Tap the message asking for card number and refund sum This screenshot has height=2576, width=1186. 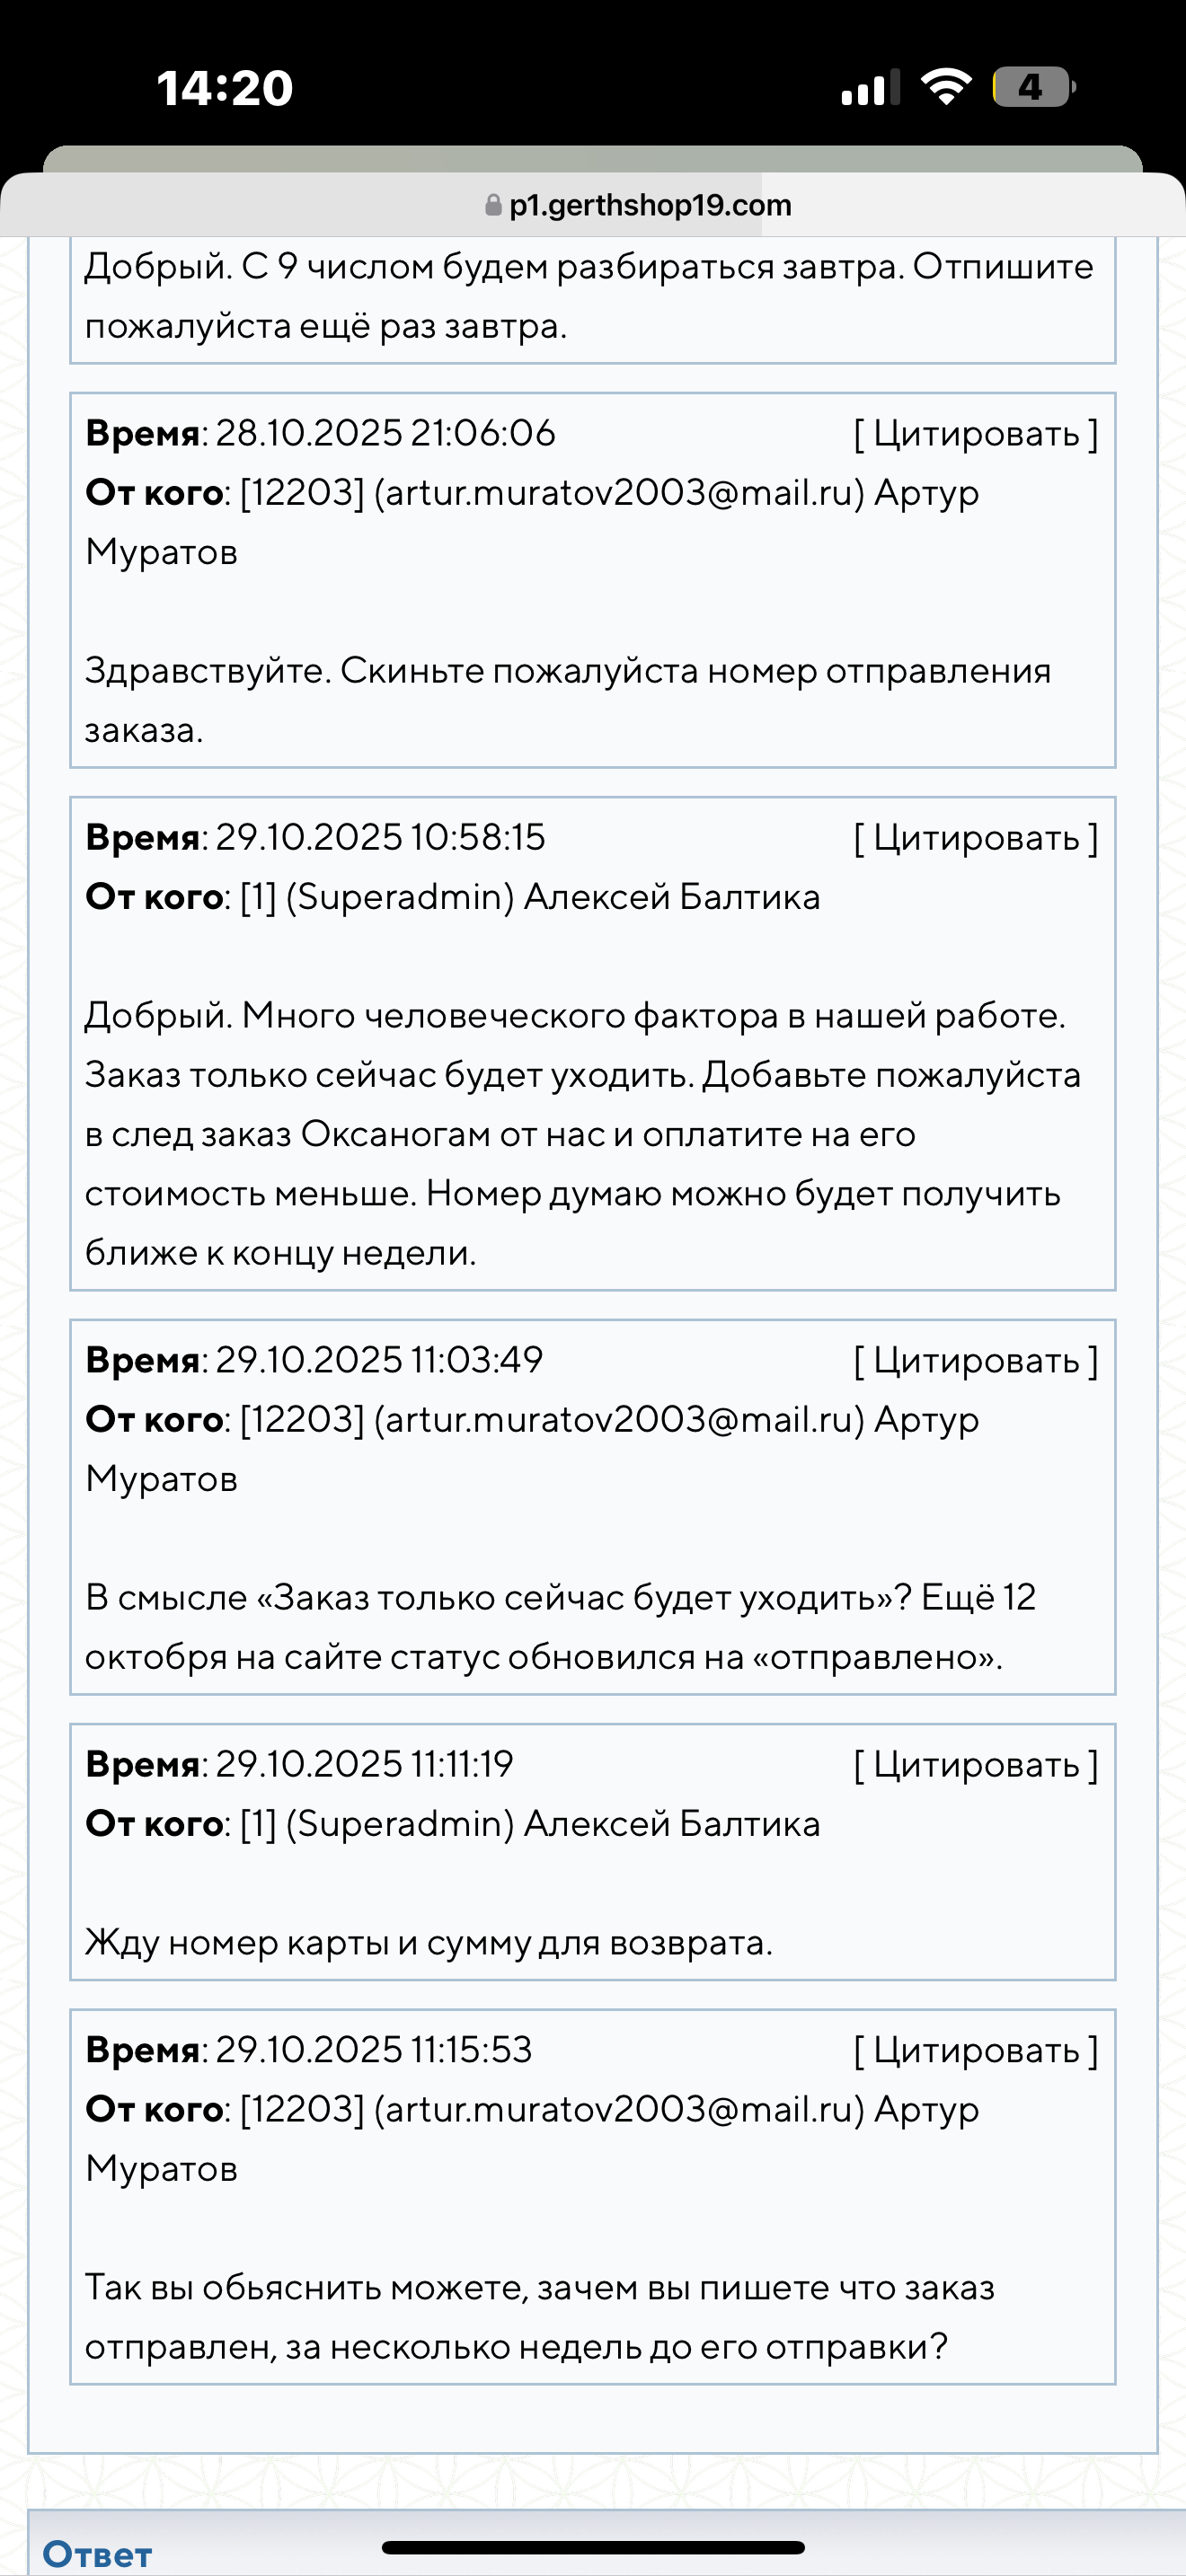[428, 1943]
